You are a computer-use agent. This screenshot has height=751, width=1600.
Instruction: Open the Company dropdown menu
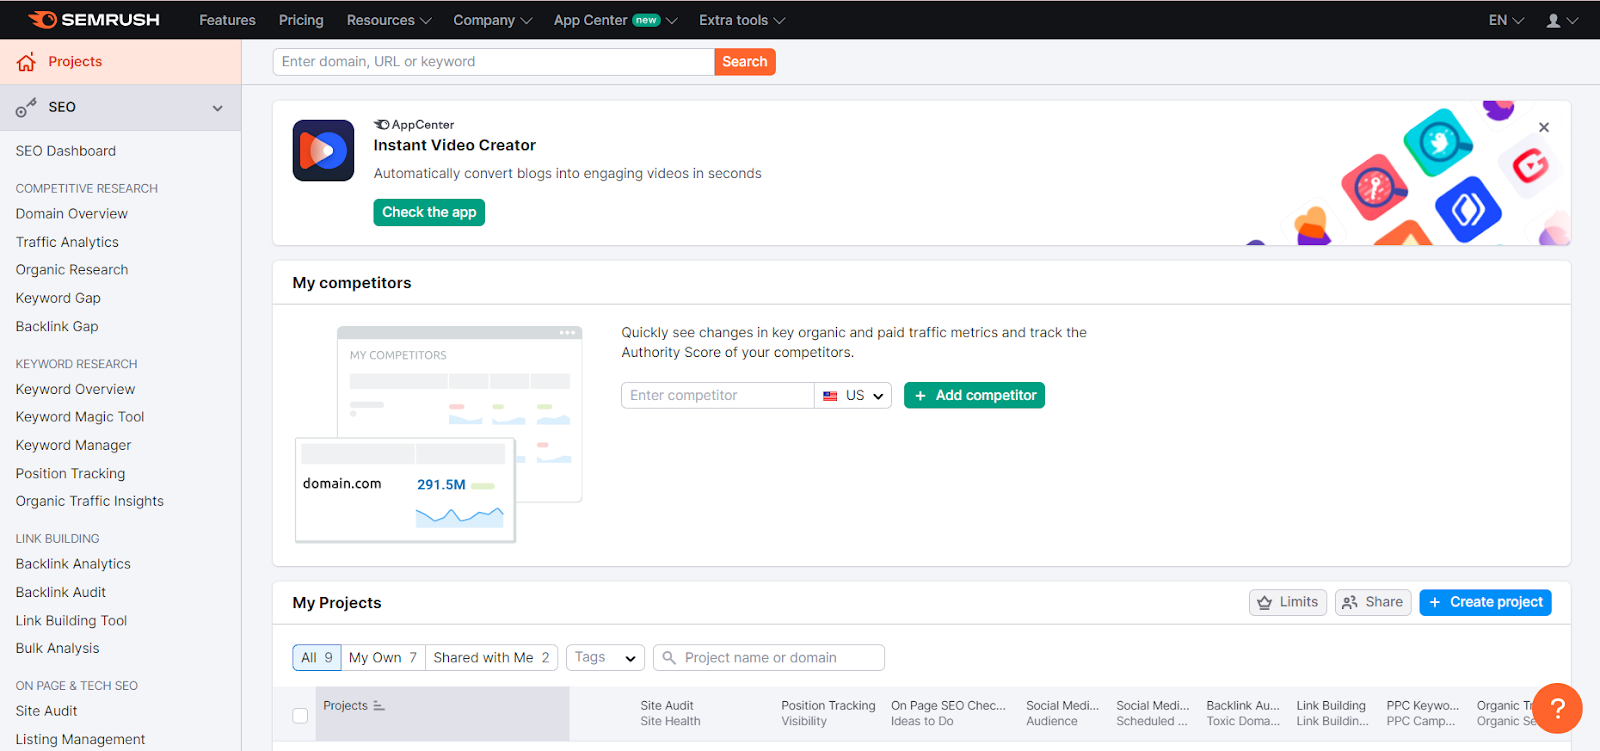(x=492, y=20)
